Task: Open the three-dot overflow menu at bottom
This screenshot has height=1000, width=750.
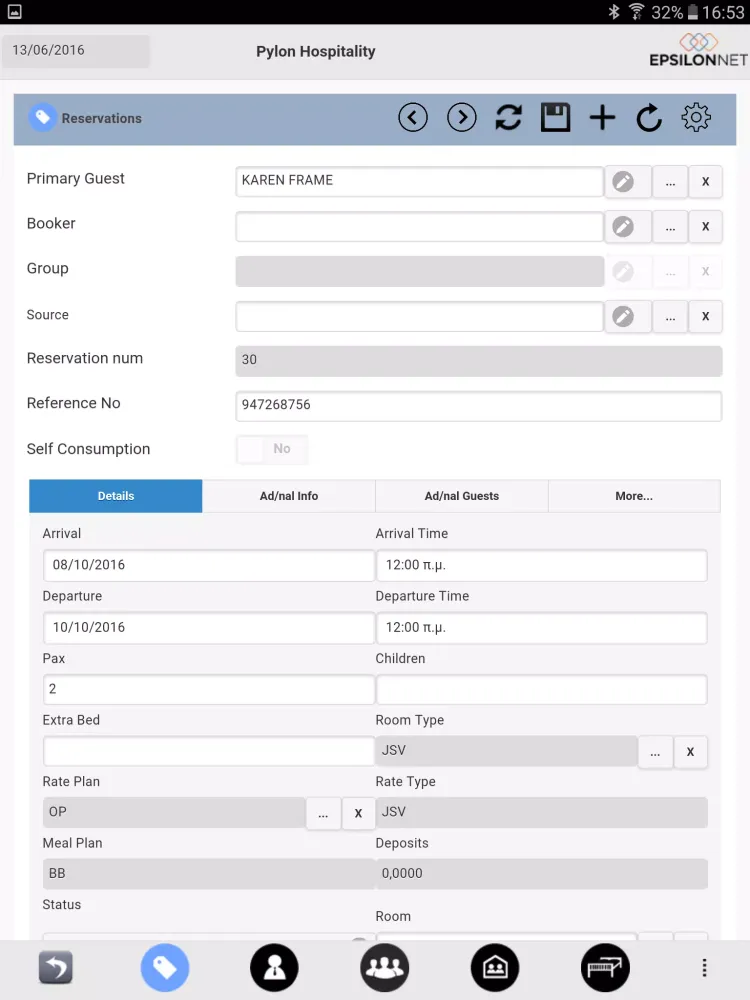Action: [x=704, y=967]
